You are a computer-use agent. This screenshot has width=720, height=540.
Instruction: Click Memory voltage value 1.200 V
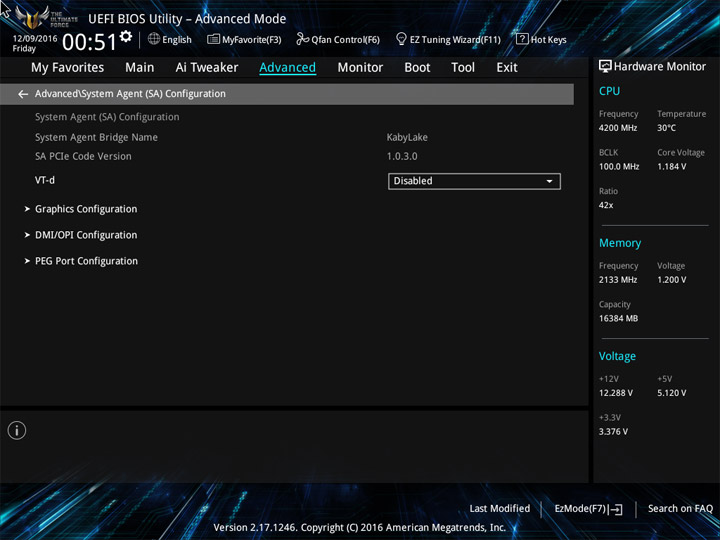pyautogui.click(x=671, y=280)
